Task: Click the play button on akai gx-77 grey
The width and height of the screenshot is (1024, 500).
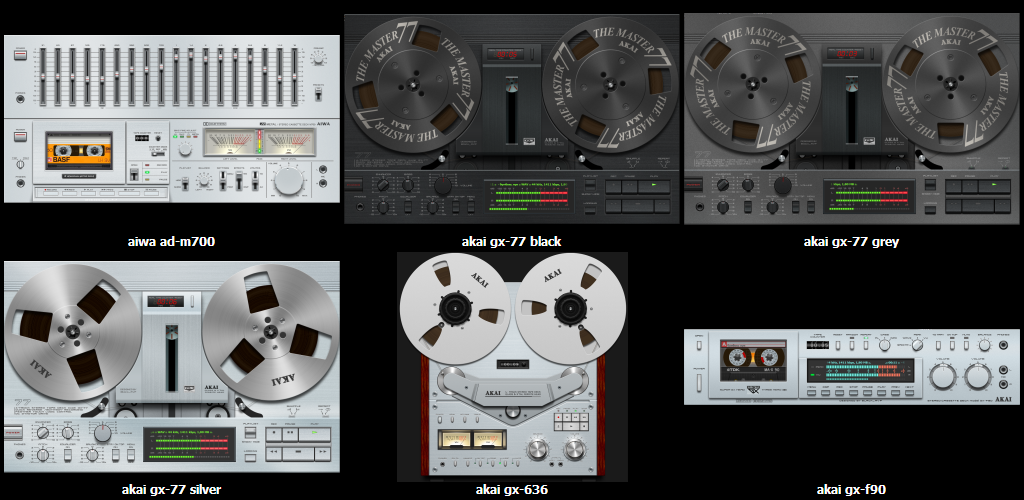Action: (x=994, y=187)
